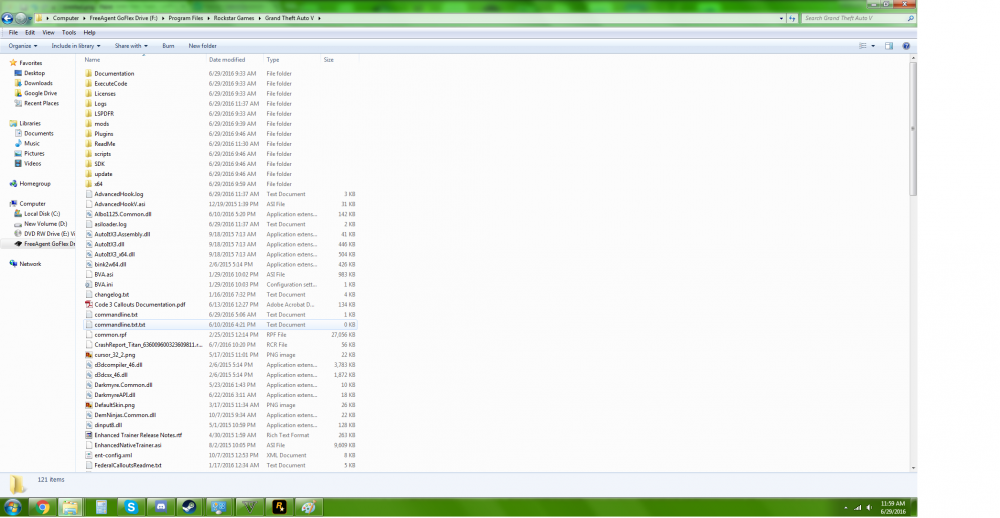Viewport: 1000px width, 518px height.
Task: Open the address bar history dropdown
Action: pos(781,18)
